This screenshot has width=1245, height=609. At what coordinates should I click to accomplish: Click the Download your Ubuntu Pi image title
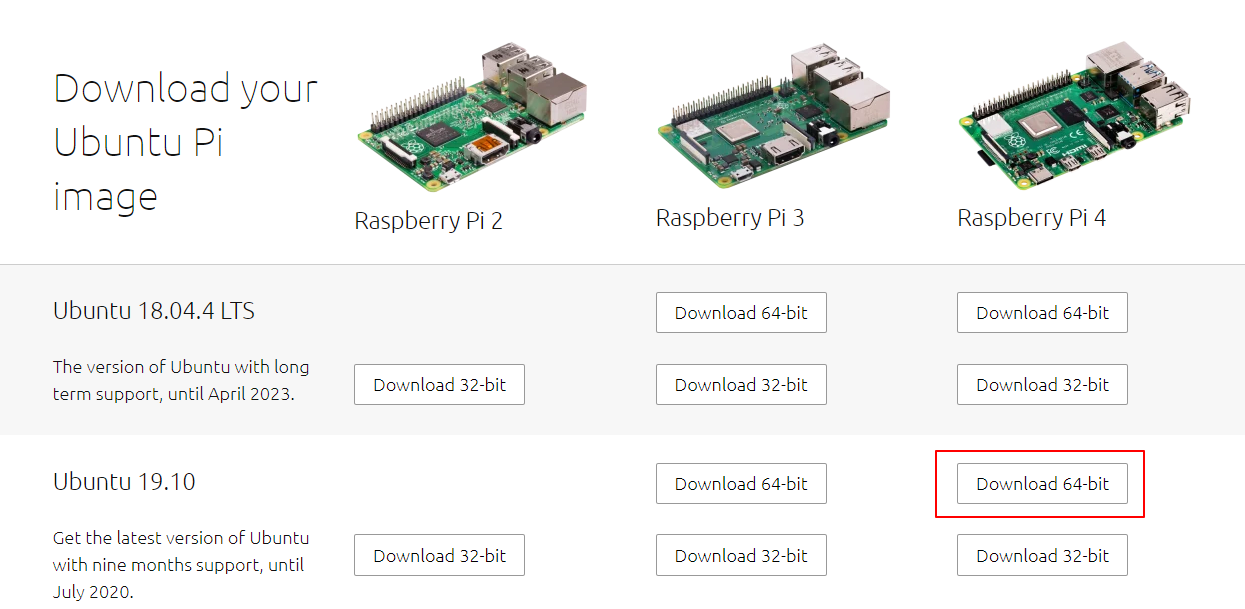click(x=186, y=143)
